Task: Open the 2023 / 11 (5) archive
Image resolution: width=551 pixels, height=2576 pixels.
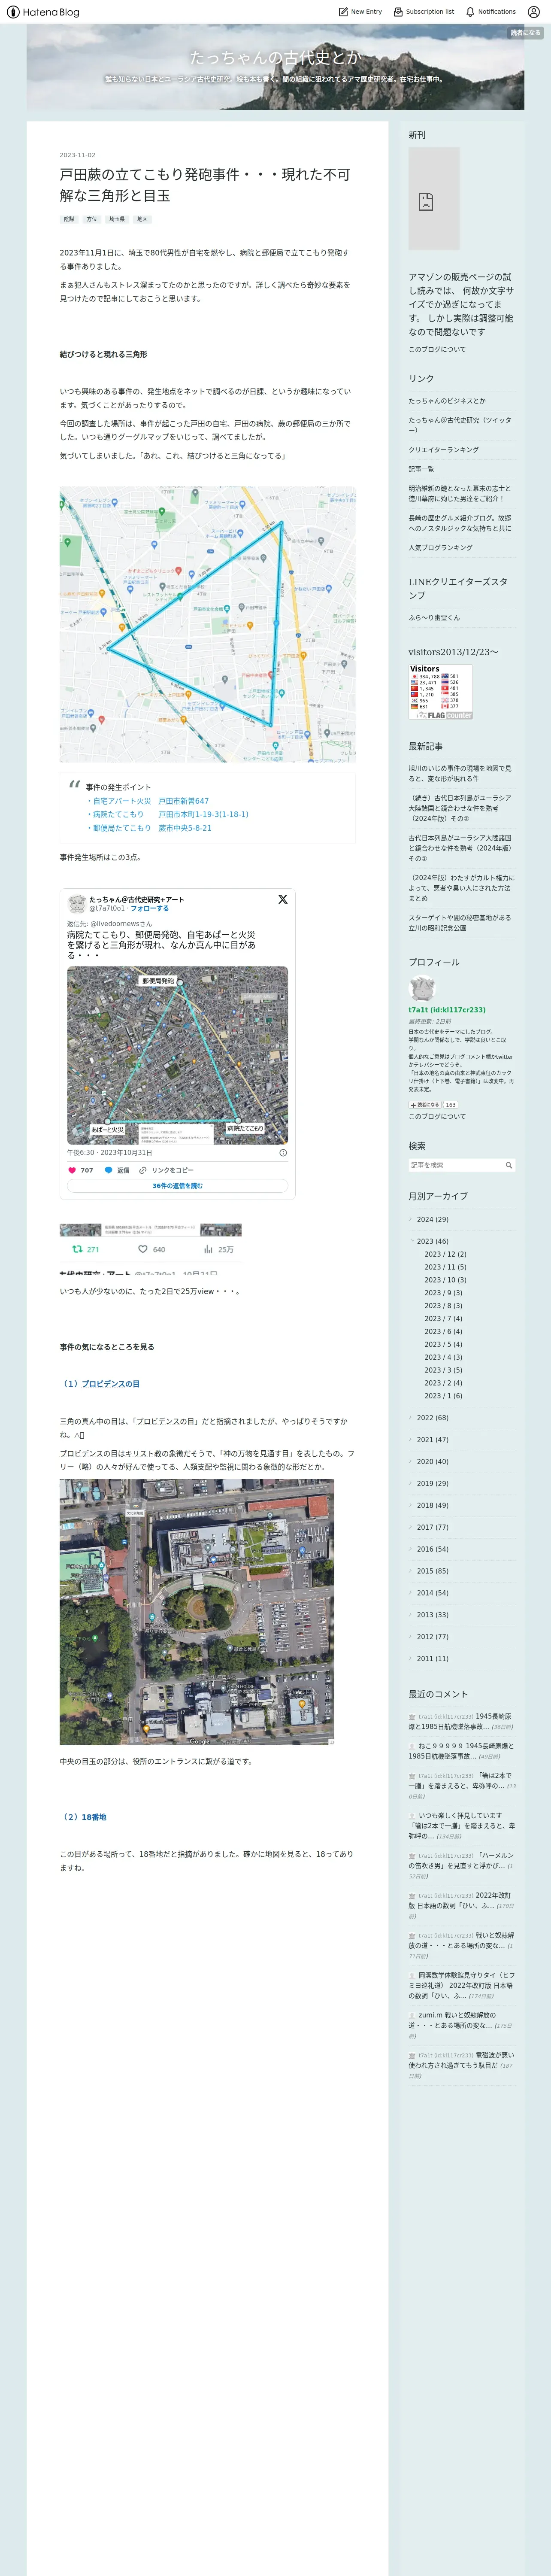Action: click(445, 1267)
